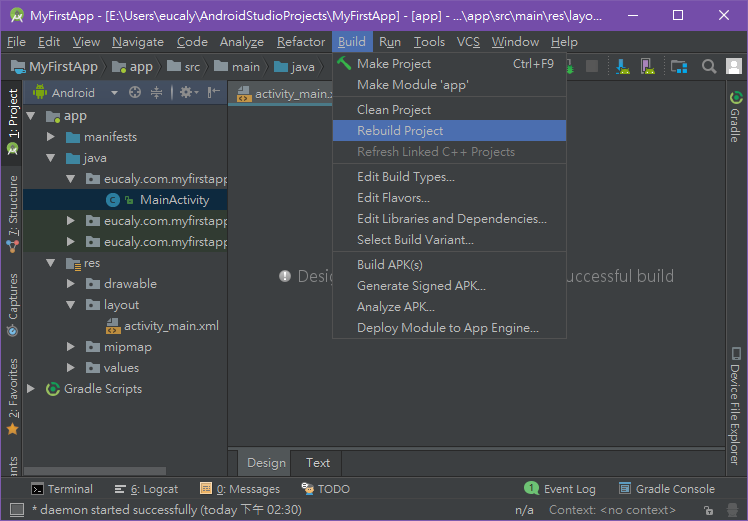
Task: Choose Generate Signed APK...
Action: point(449,286)
